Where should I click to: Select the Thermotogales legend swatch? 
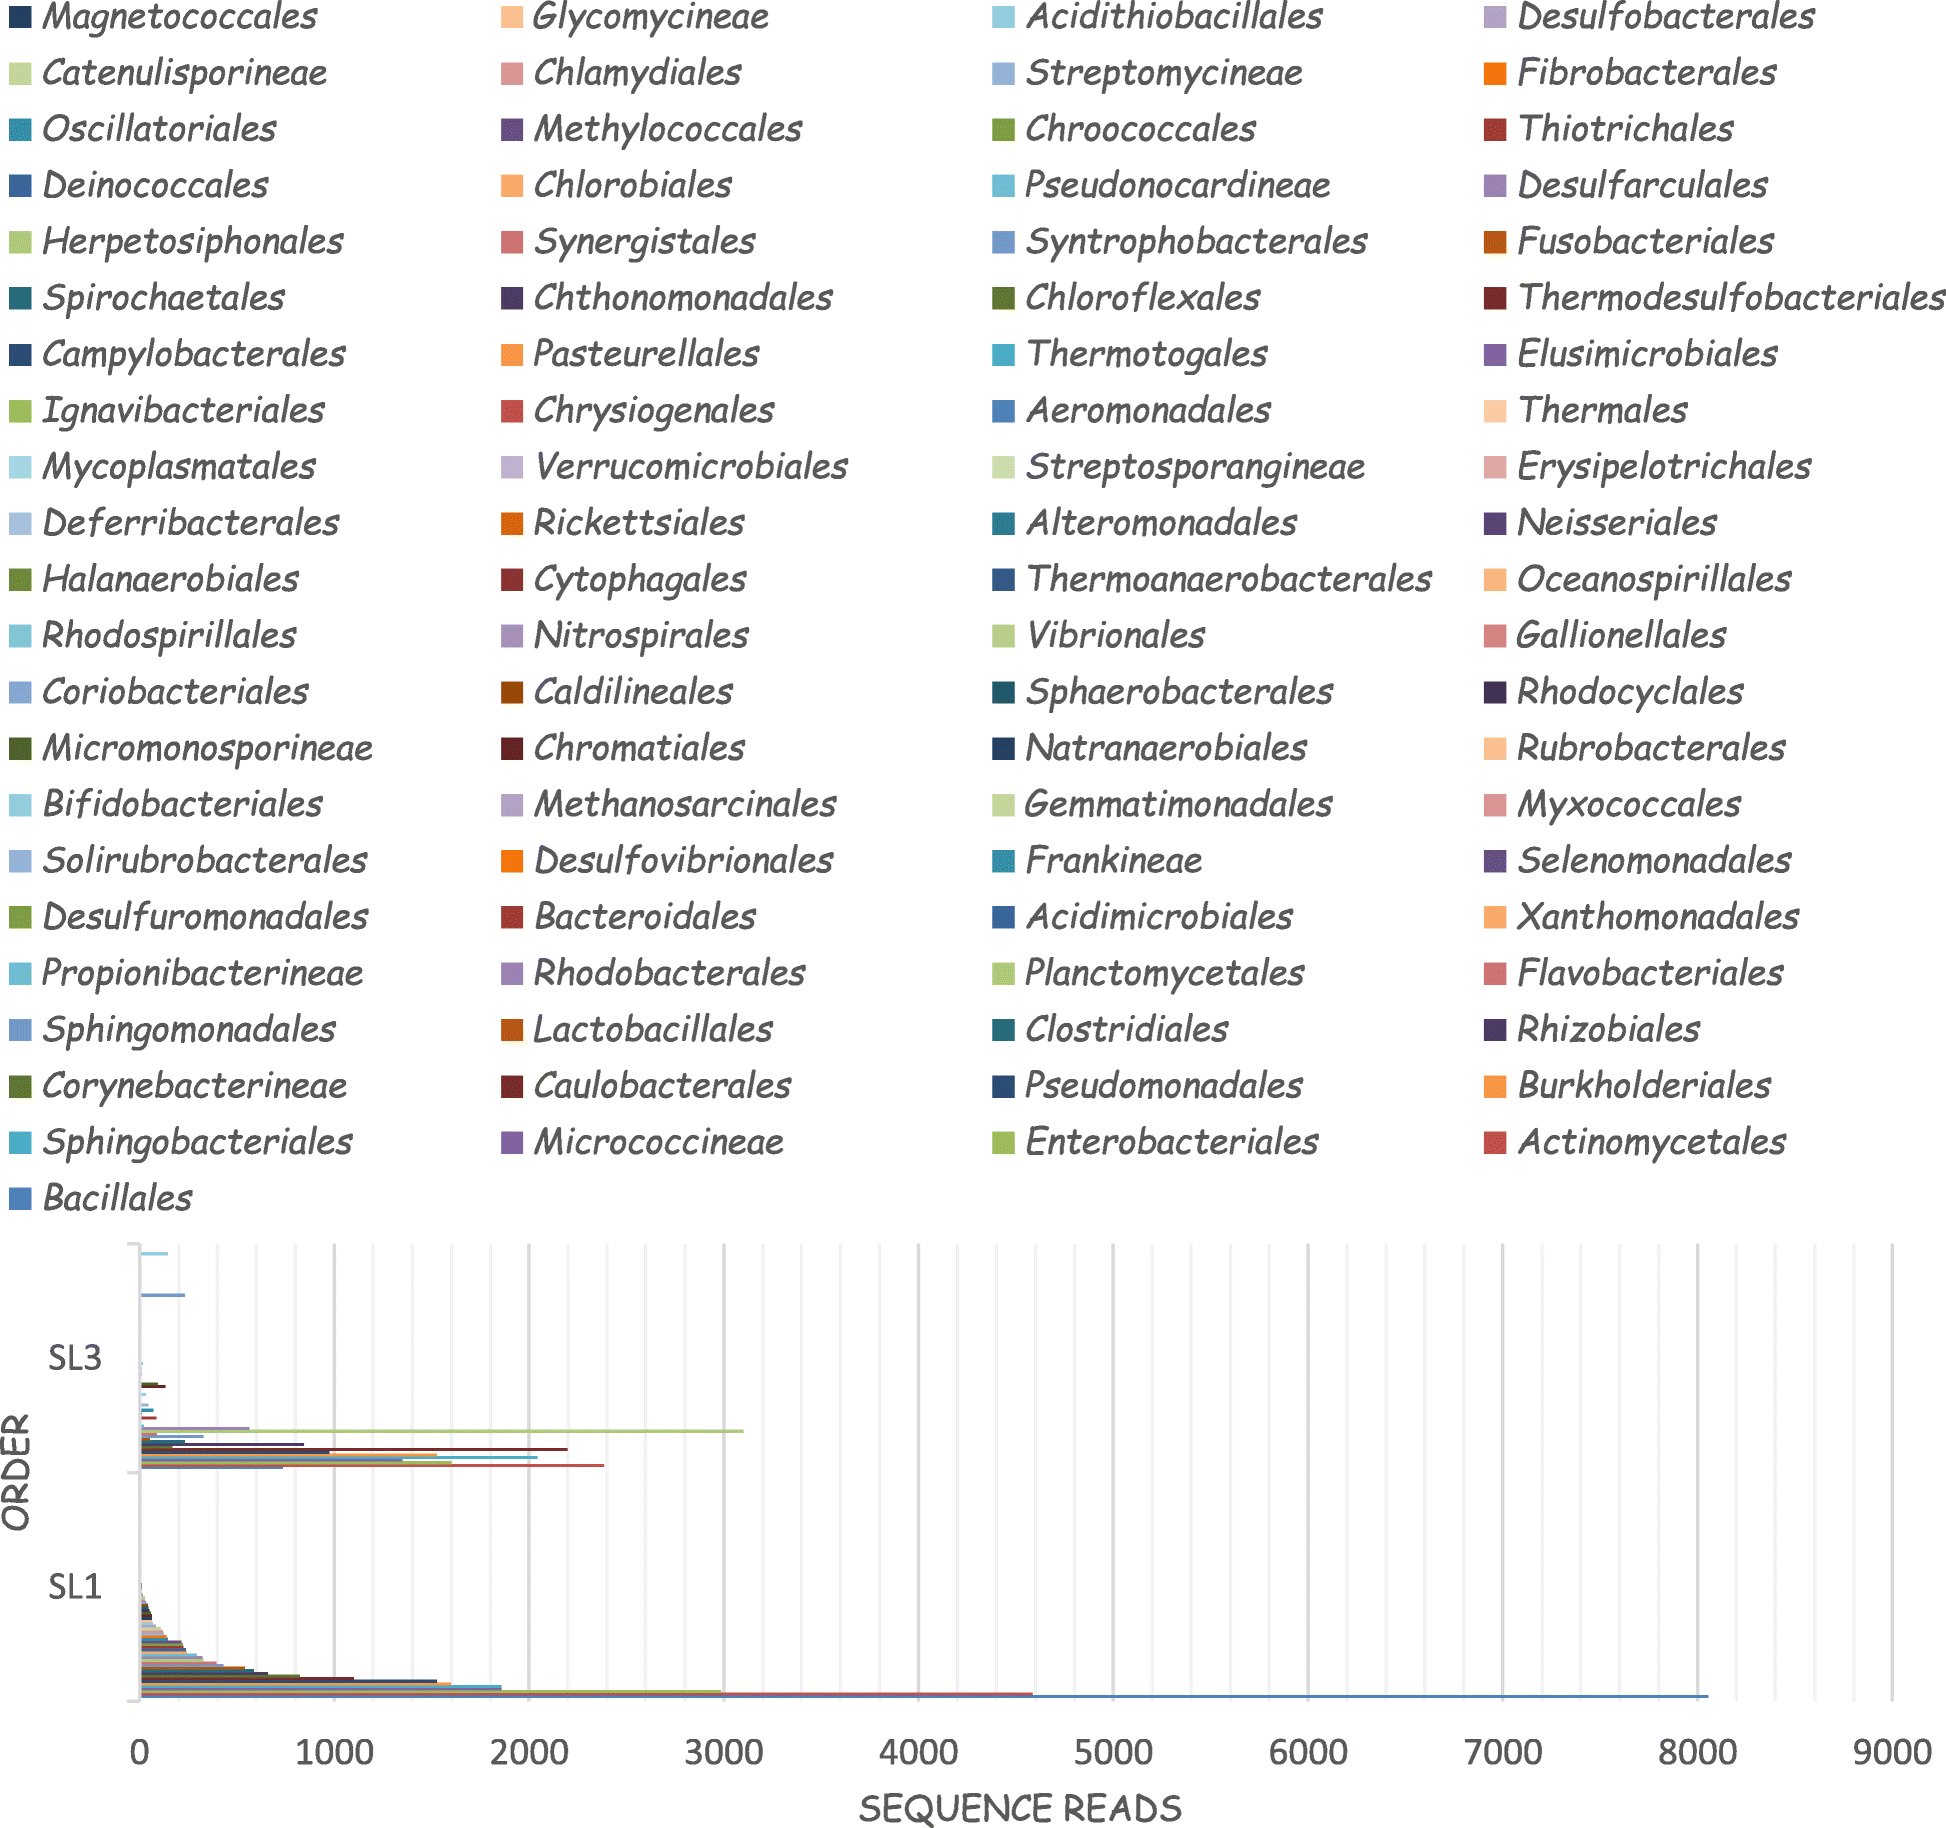tap(1004, 354)
